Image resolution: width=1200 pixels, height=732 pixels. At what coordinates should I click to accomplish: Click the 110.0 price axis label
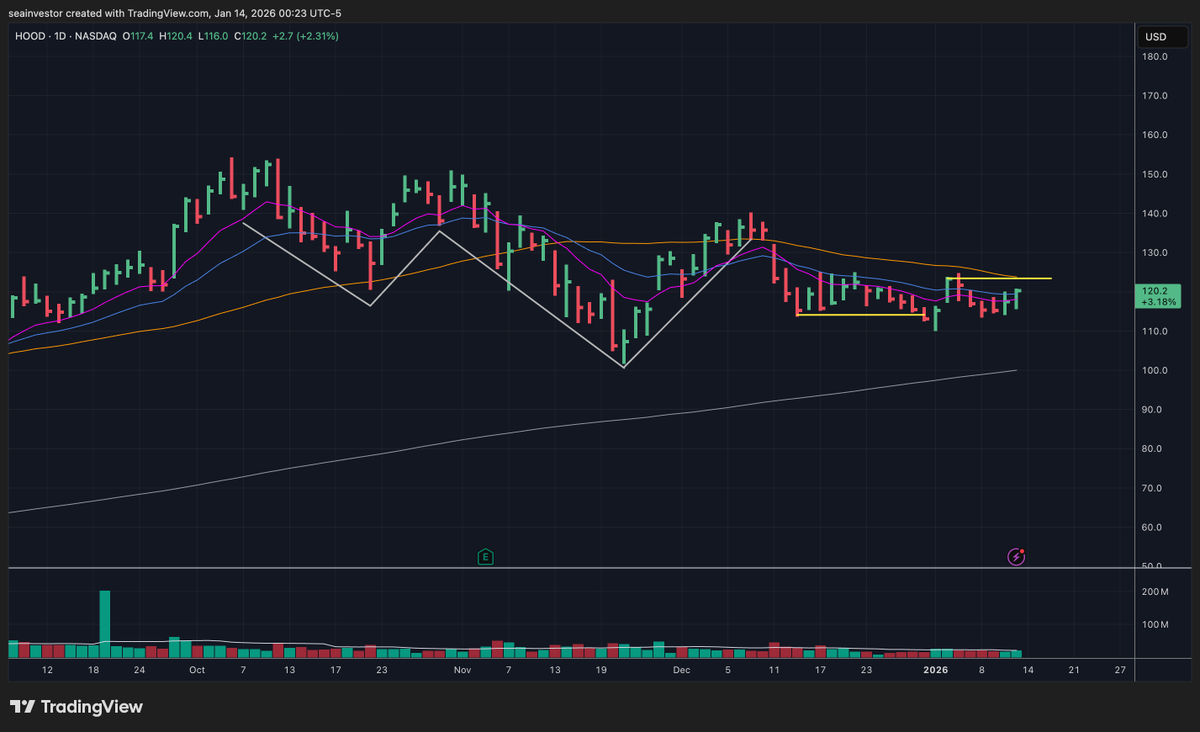(1156, 331)
